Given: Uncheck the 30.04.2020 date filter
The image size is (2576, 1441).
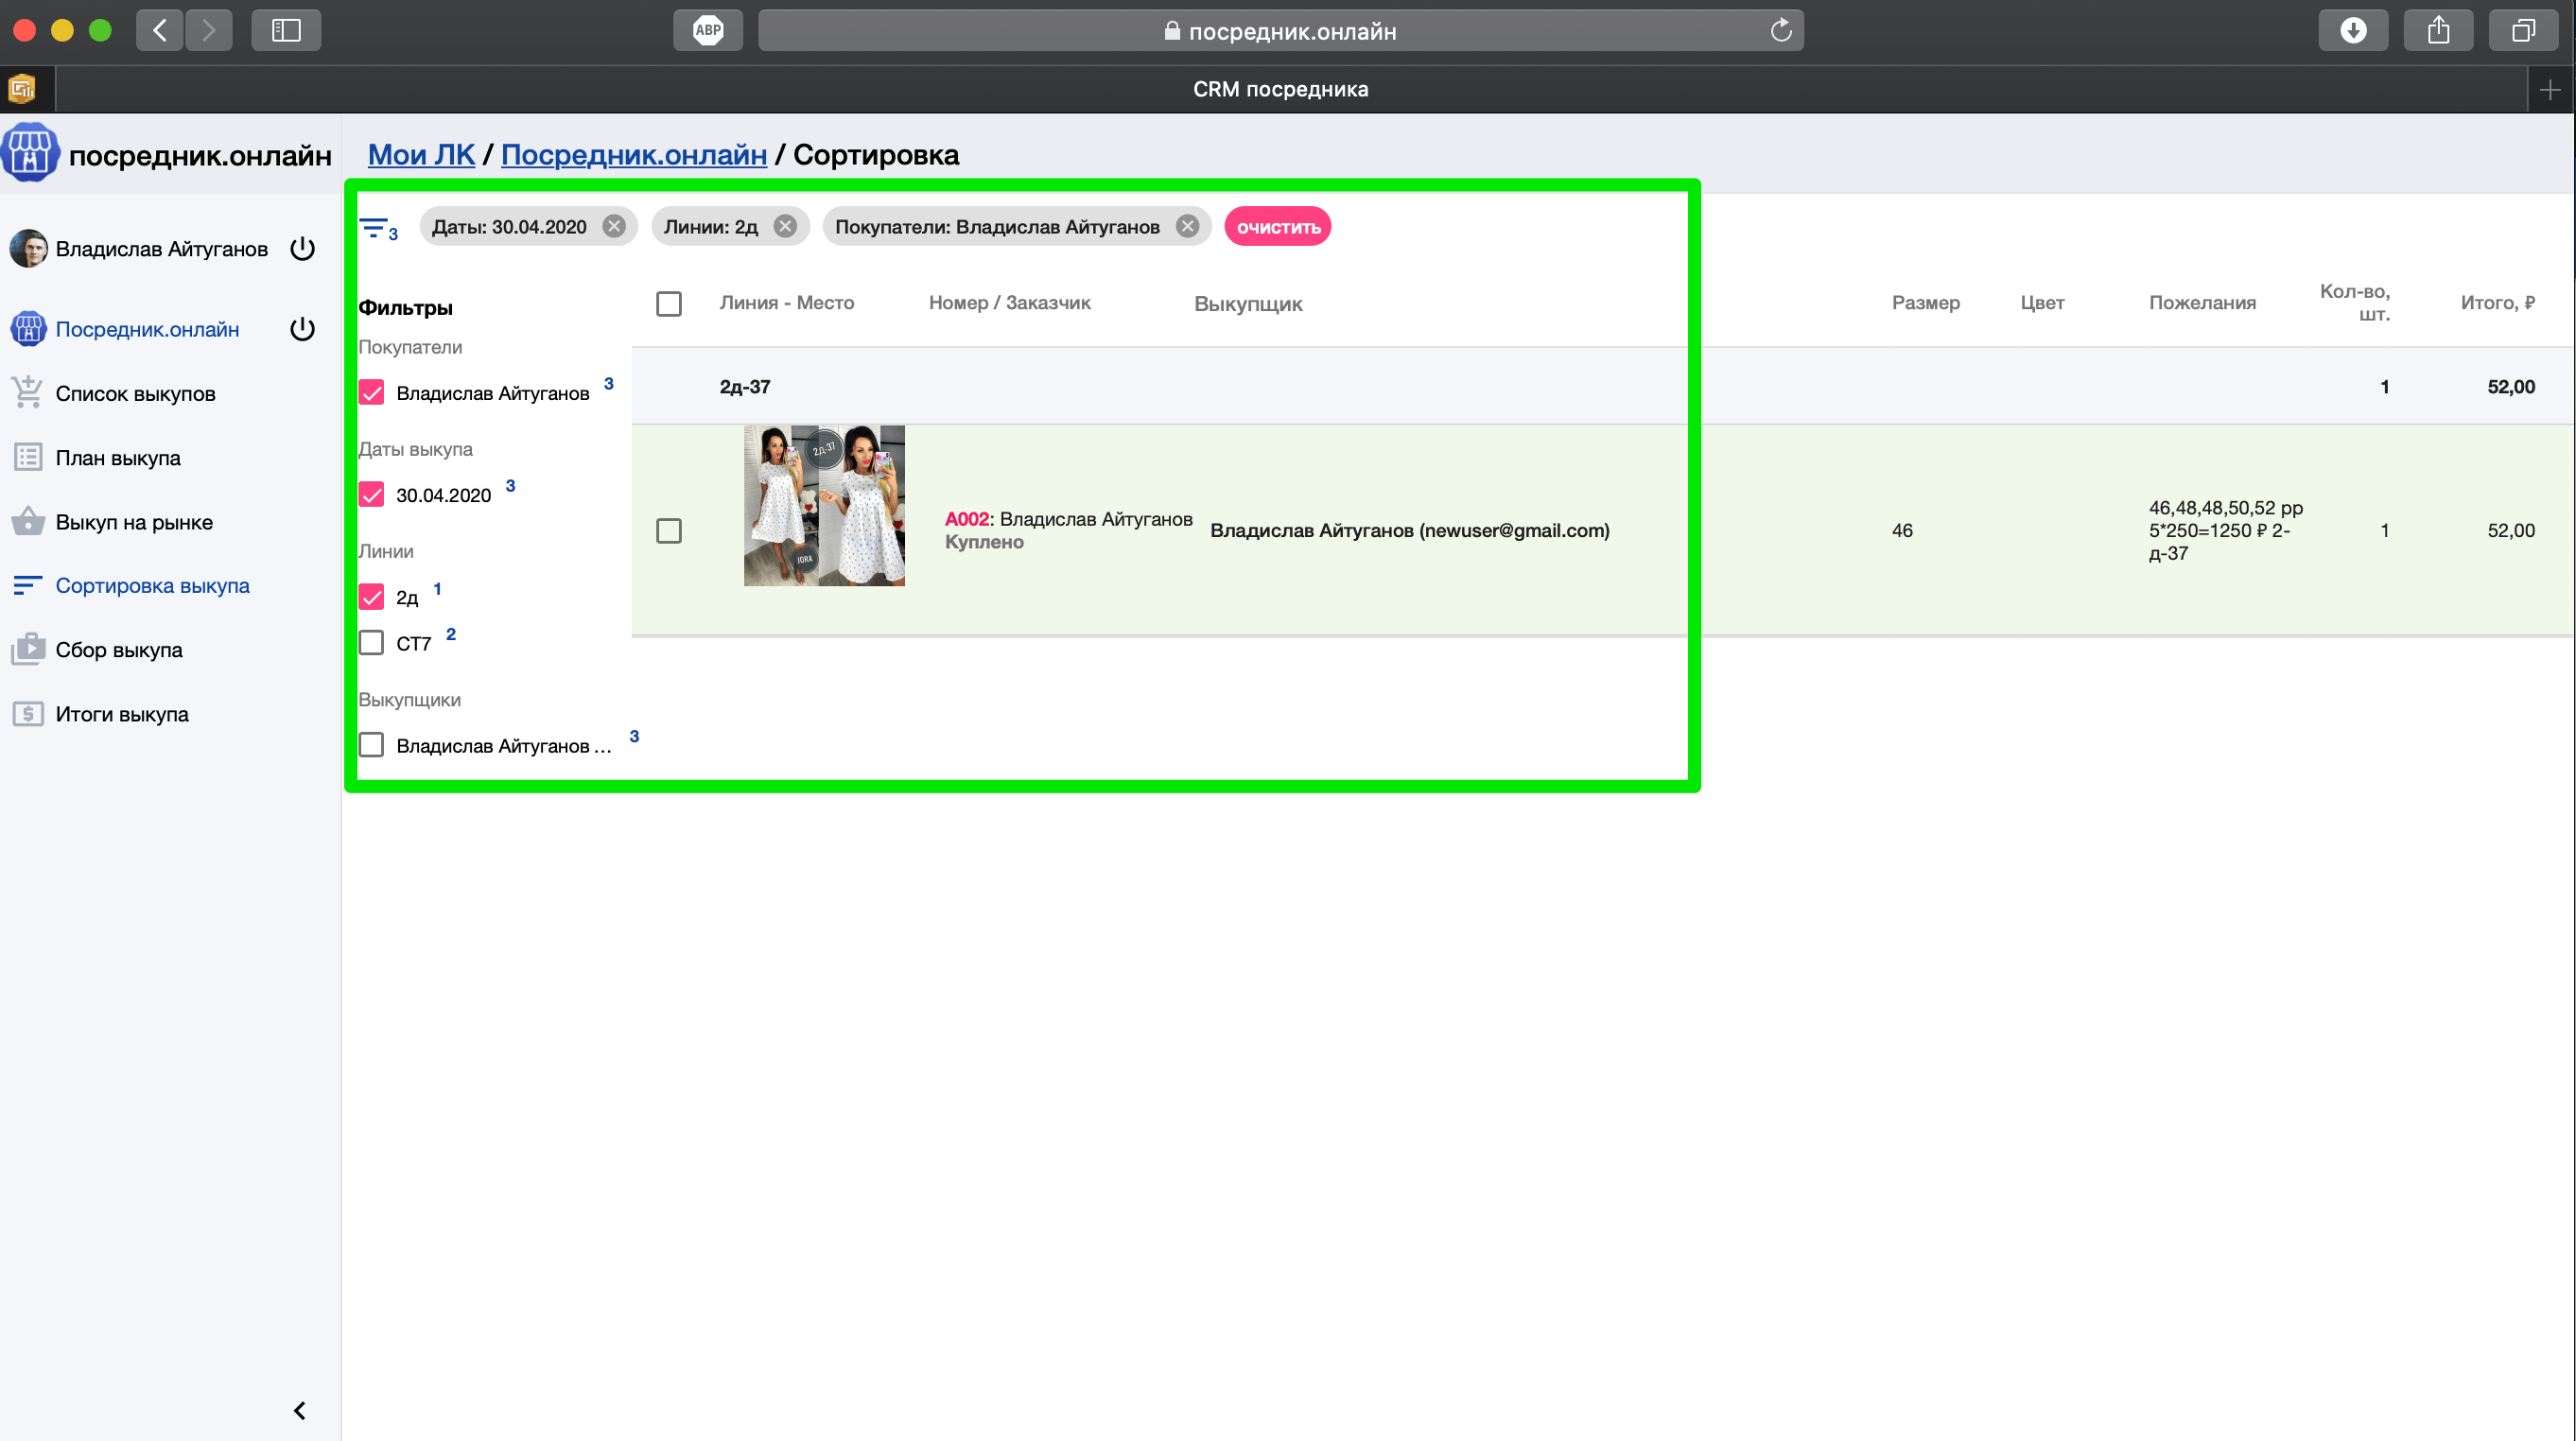Looking at the screenshot, I should click(x=371, y=495).
